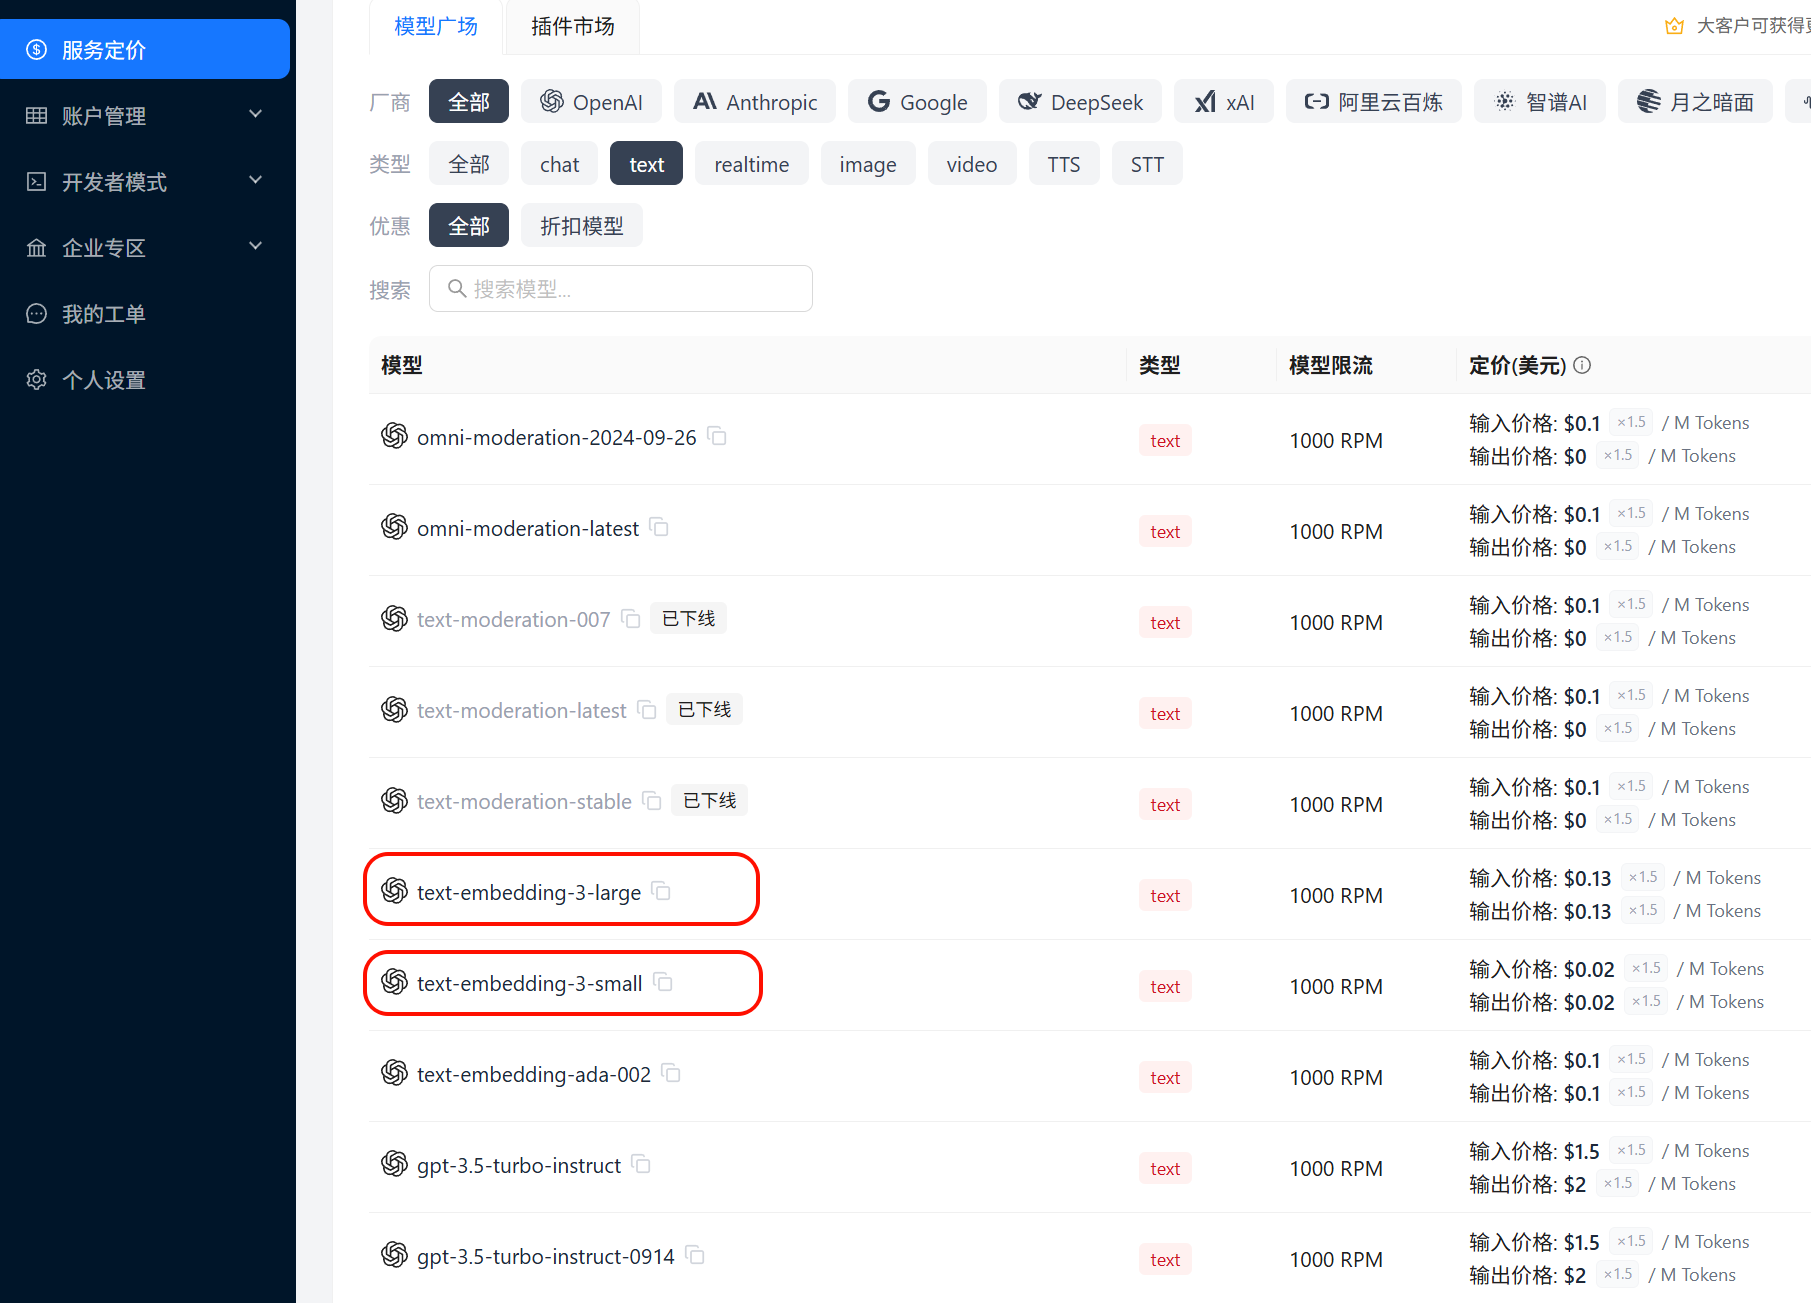Open 我的工单 in the sidebar
1811x1303 pixels.
[x=145, y=313]
